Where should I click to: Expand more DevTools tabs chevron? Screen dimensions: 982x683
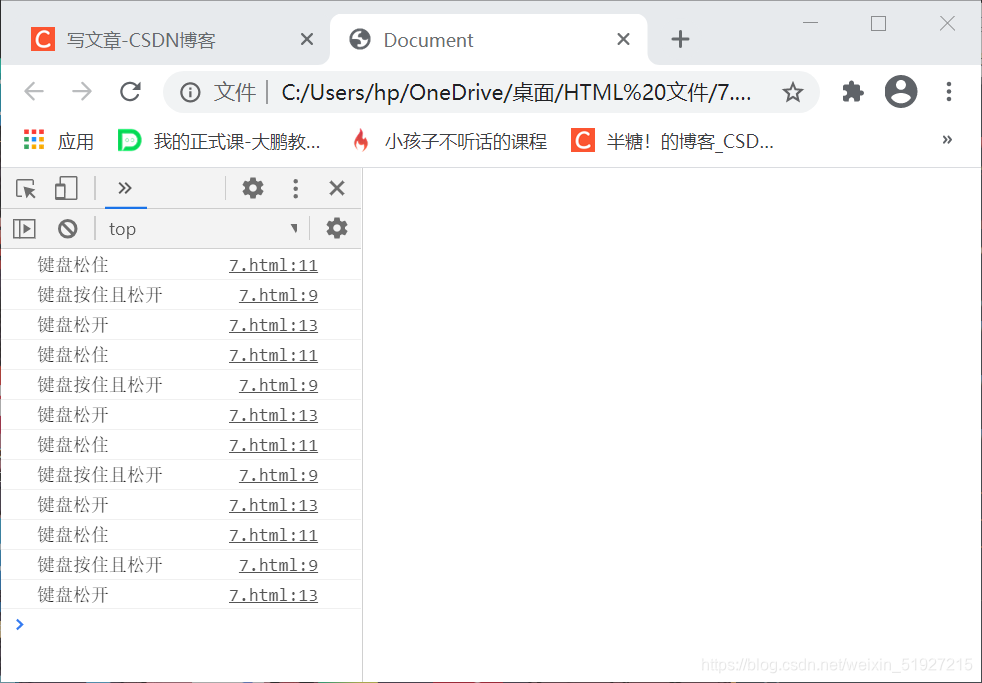pyautogui.click(x=125, y=188)
